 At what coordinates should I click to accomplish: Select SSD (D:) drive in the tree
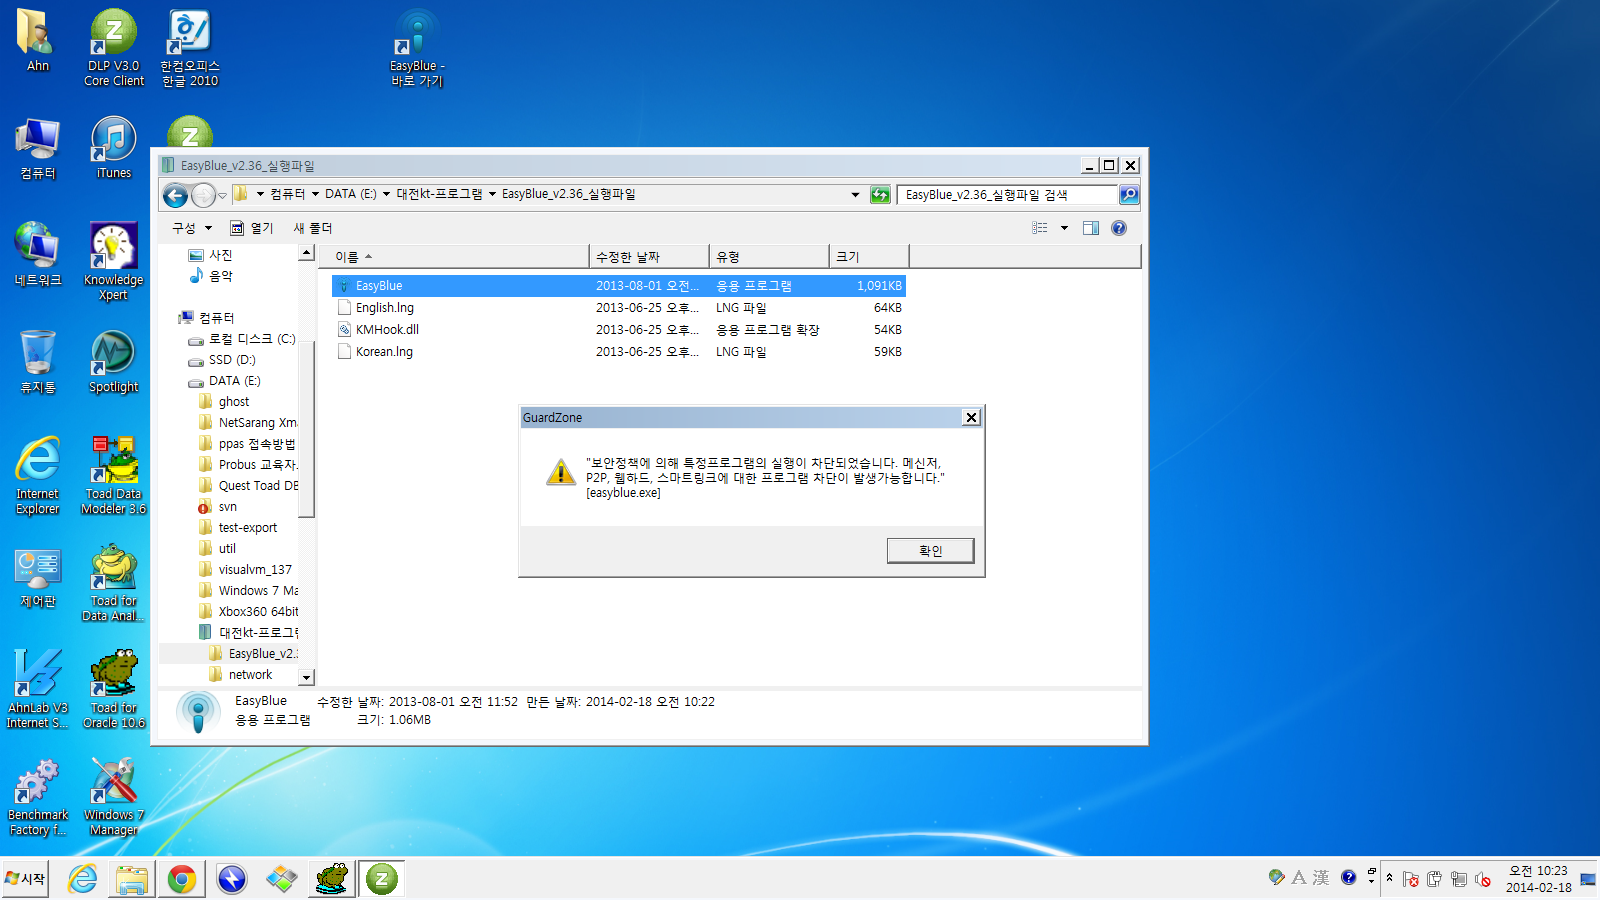232,360
